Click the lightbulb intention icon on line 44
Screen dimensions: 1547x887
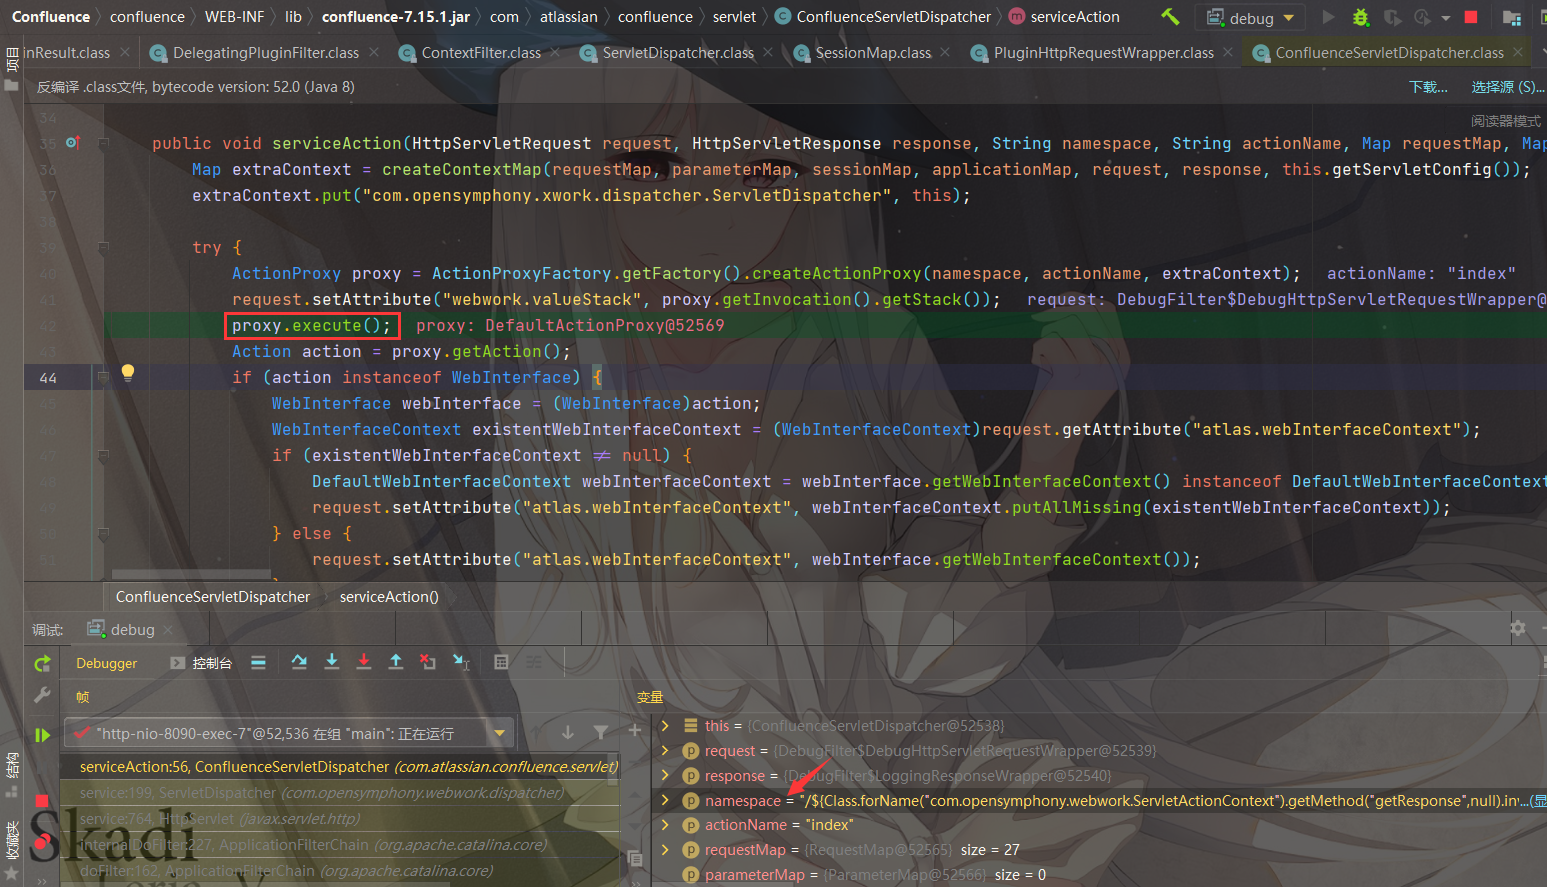(128, 373)
